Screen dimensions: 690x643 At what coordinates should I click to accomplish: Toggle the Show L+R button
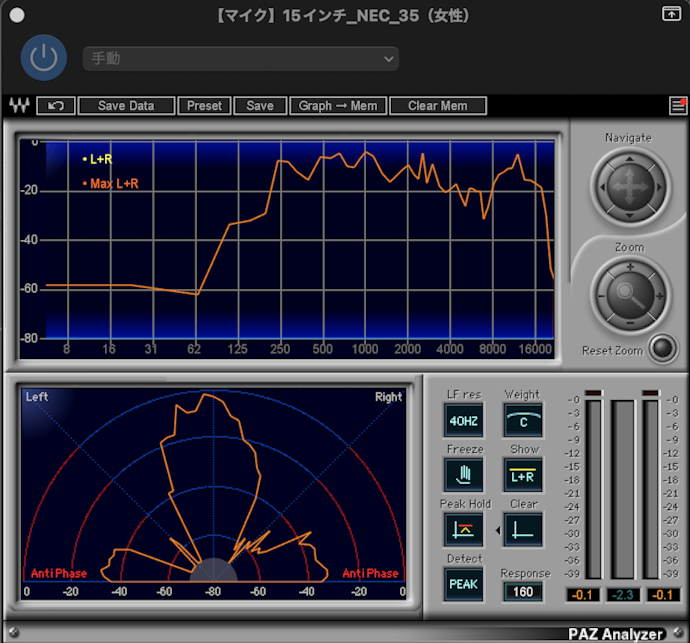tap(523, 475)
